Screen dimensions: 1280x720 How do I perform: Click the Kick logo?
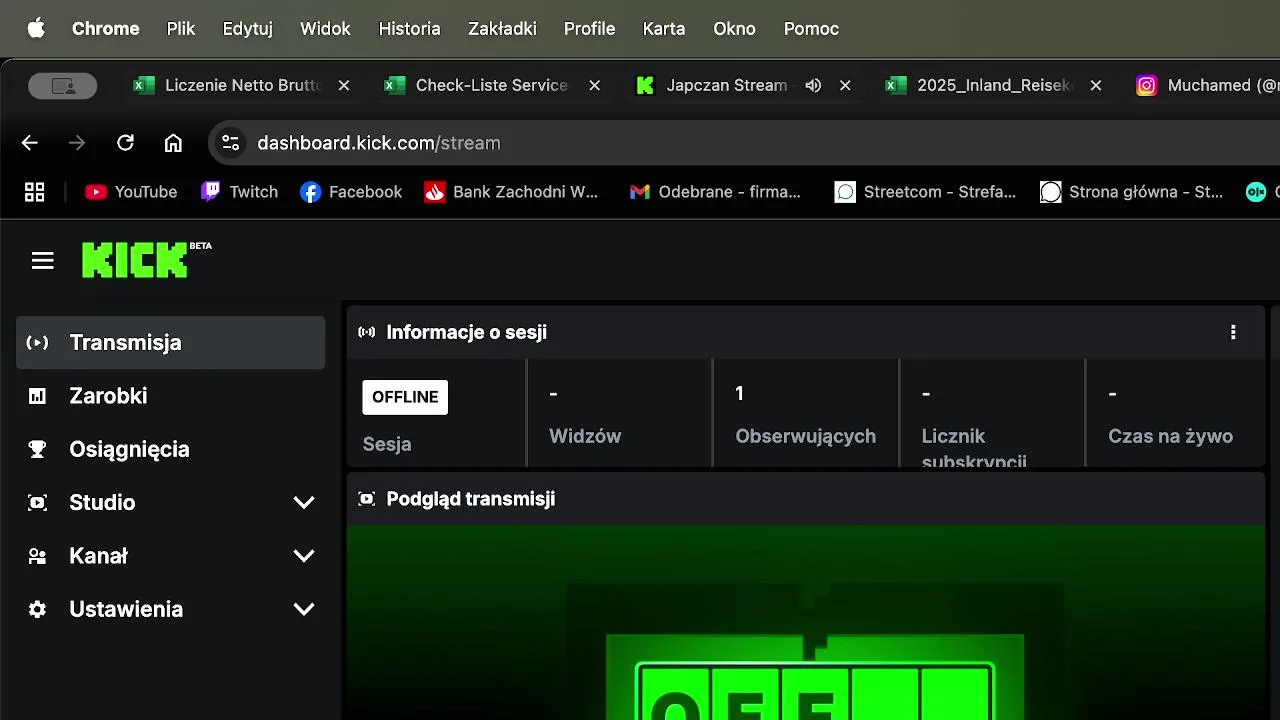(x=146, y=259)
